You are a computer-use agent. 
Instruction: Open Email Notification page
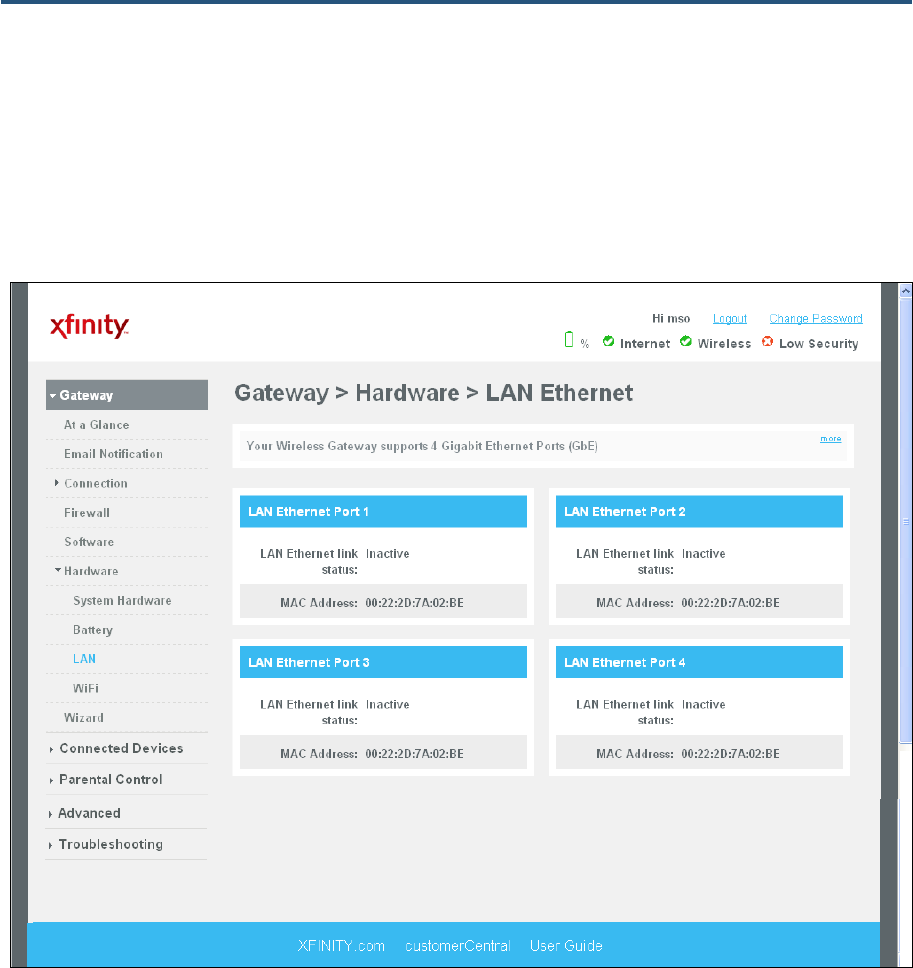[x=114, y=454]
